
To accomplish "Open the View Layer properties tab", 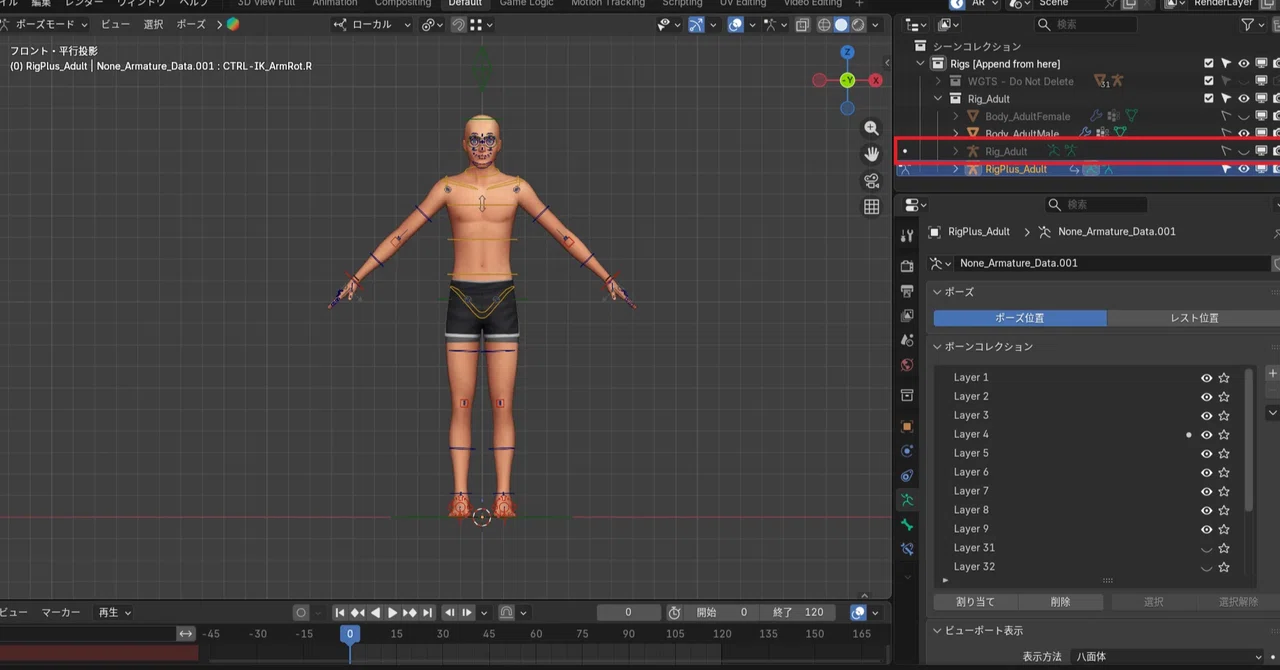I will point(907,316).
